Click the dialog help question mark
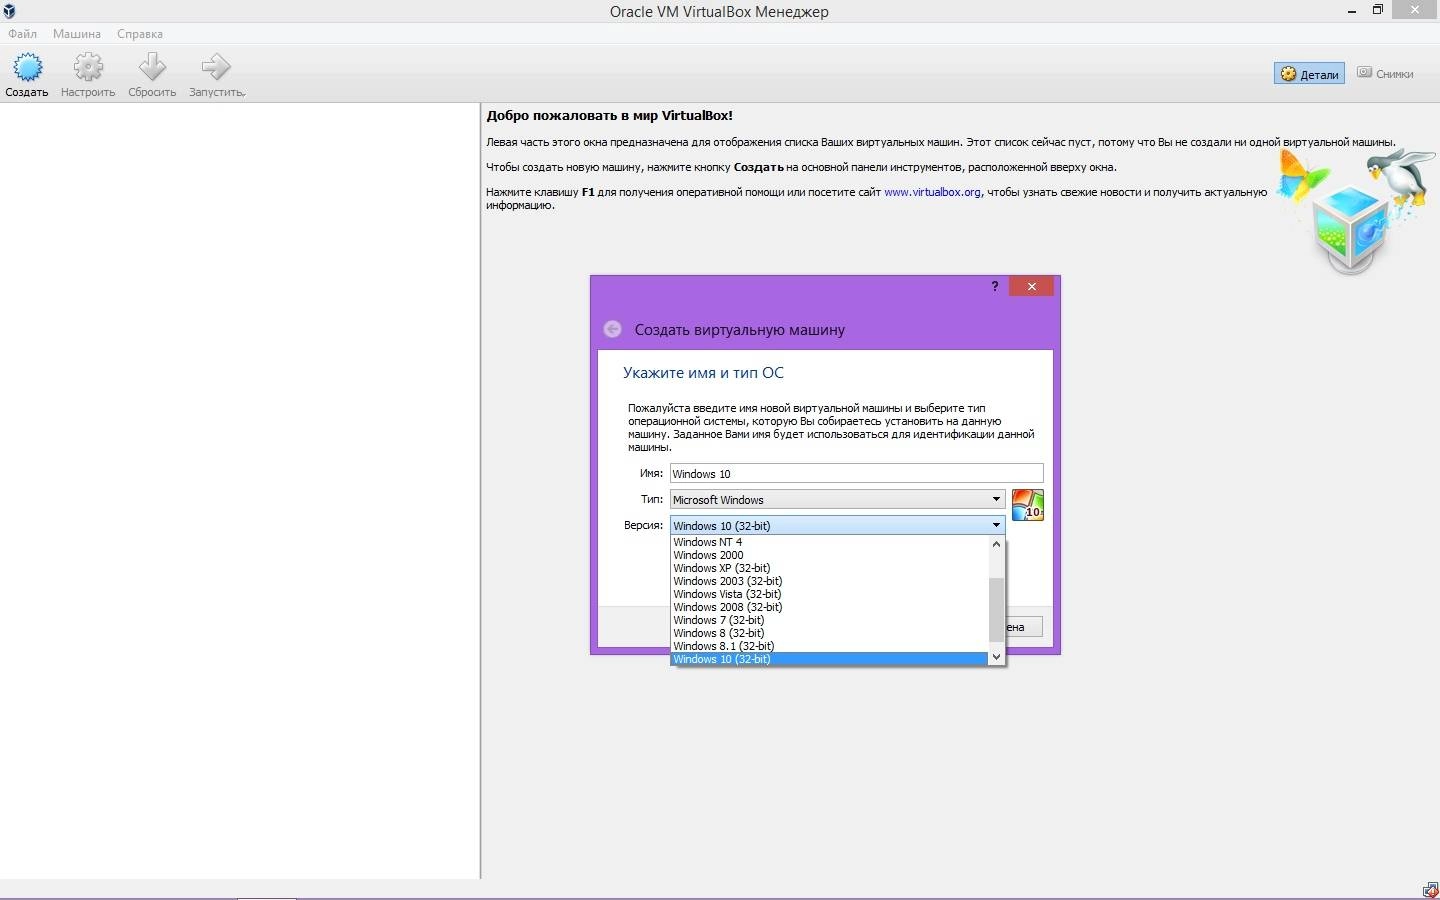This screenshot has height=900, width=1440. click(994, 287)
